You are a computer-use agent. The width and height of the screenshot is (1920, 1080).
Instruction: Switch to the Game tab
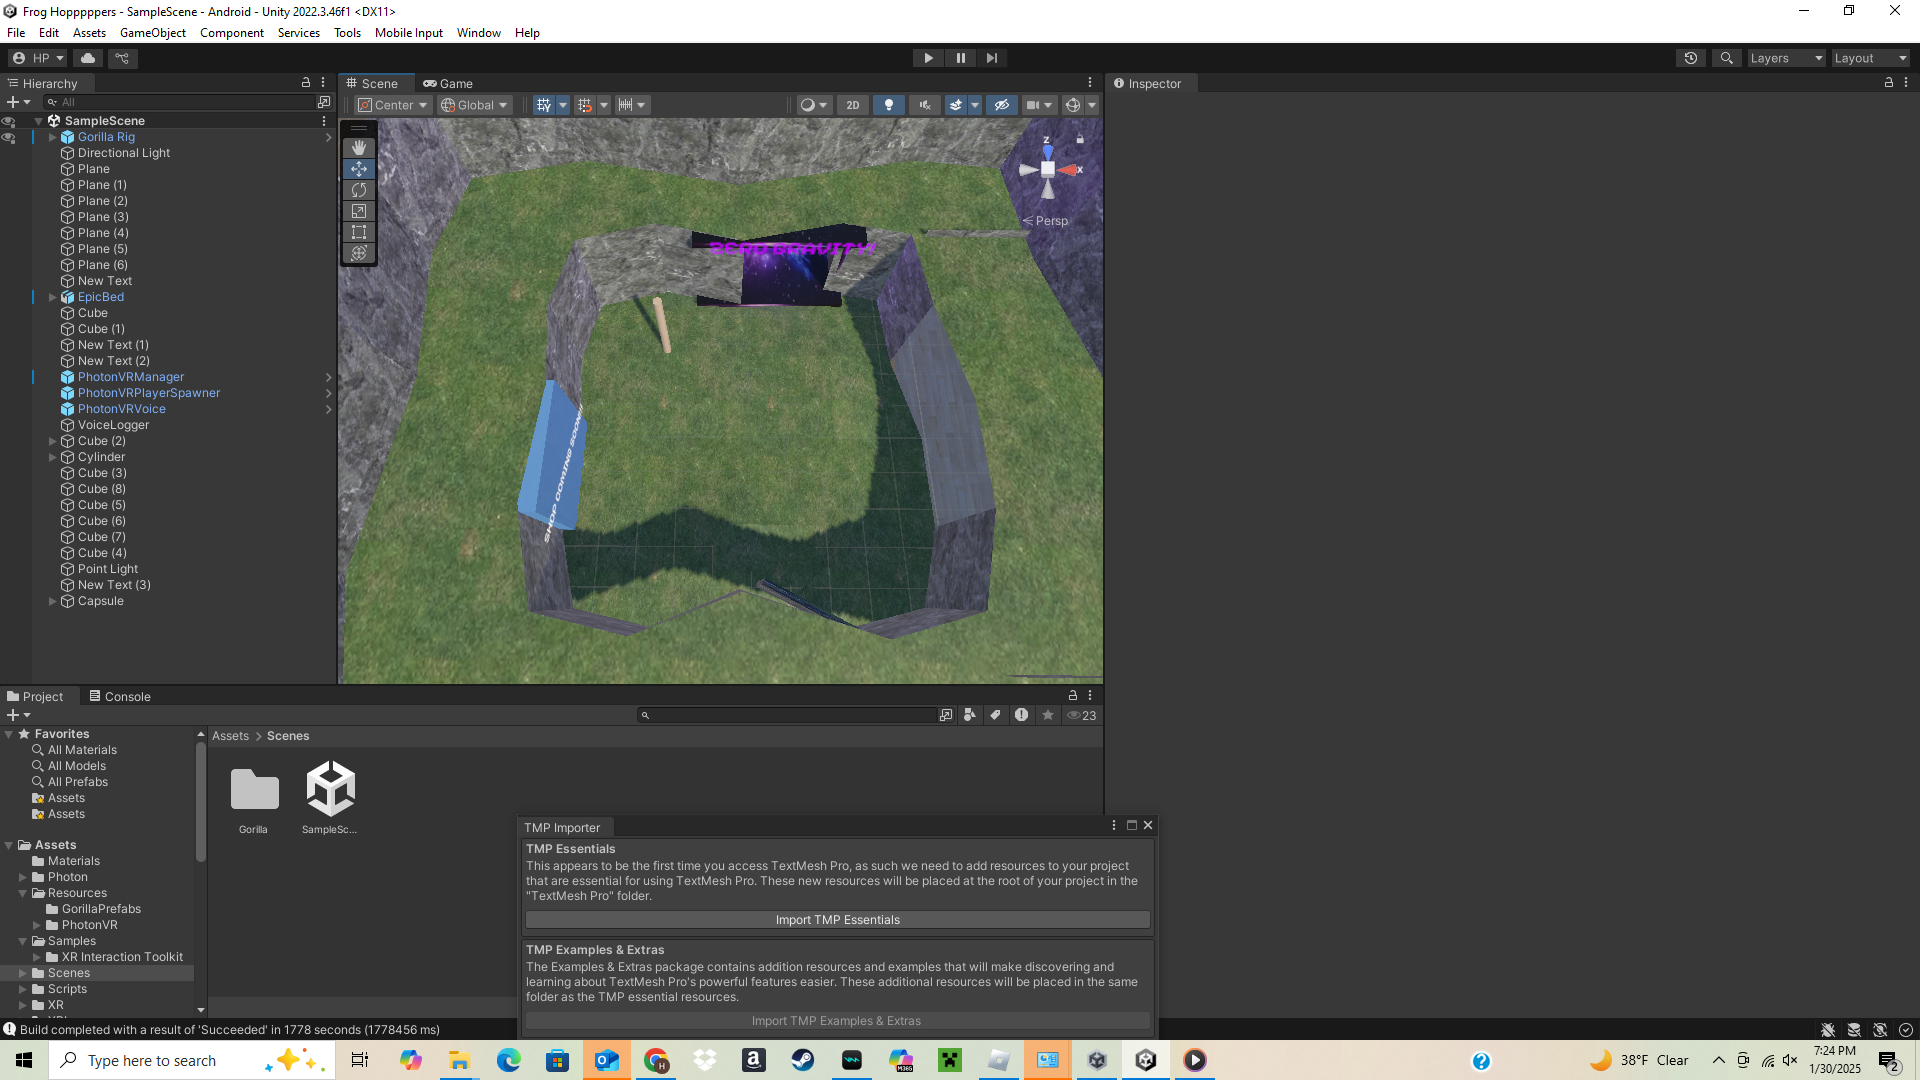coord(448,83)
